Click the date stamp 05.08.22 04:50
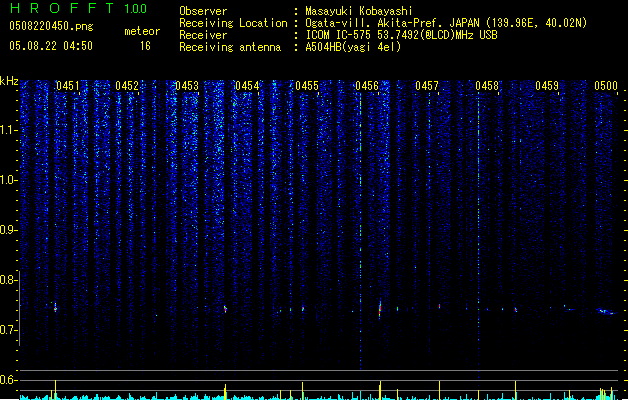Viewport: 629px width, 400px height. (x=51, y=46)
